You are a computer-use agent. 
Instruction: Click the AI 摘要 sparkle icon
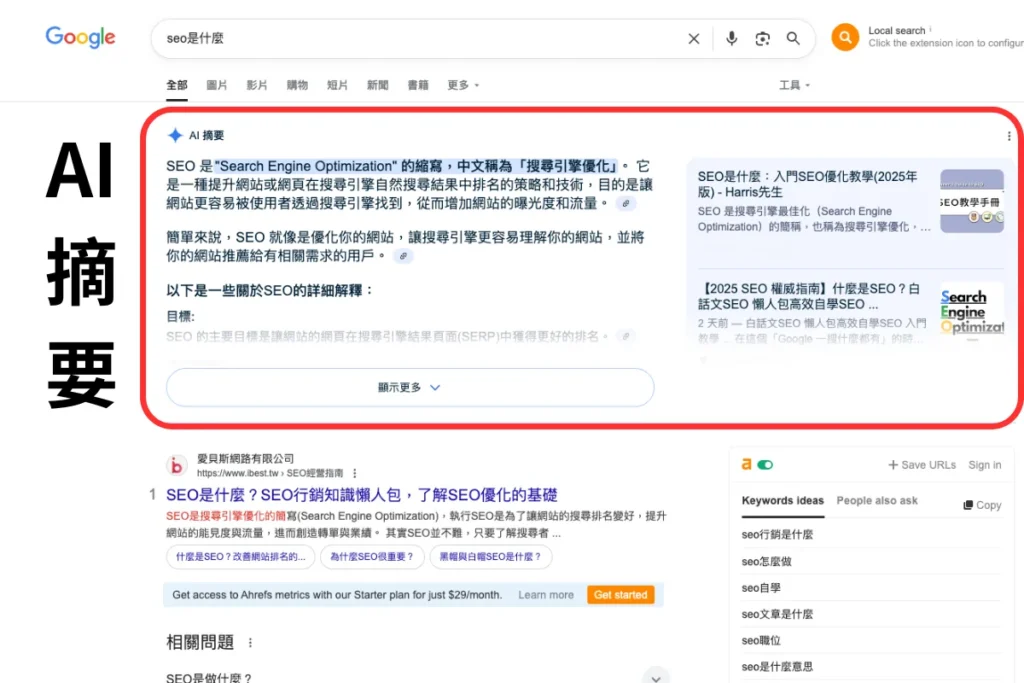click(x=175, y=135)
